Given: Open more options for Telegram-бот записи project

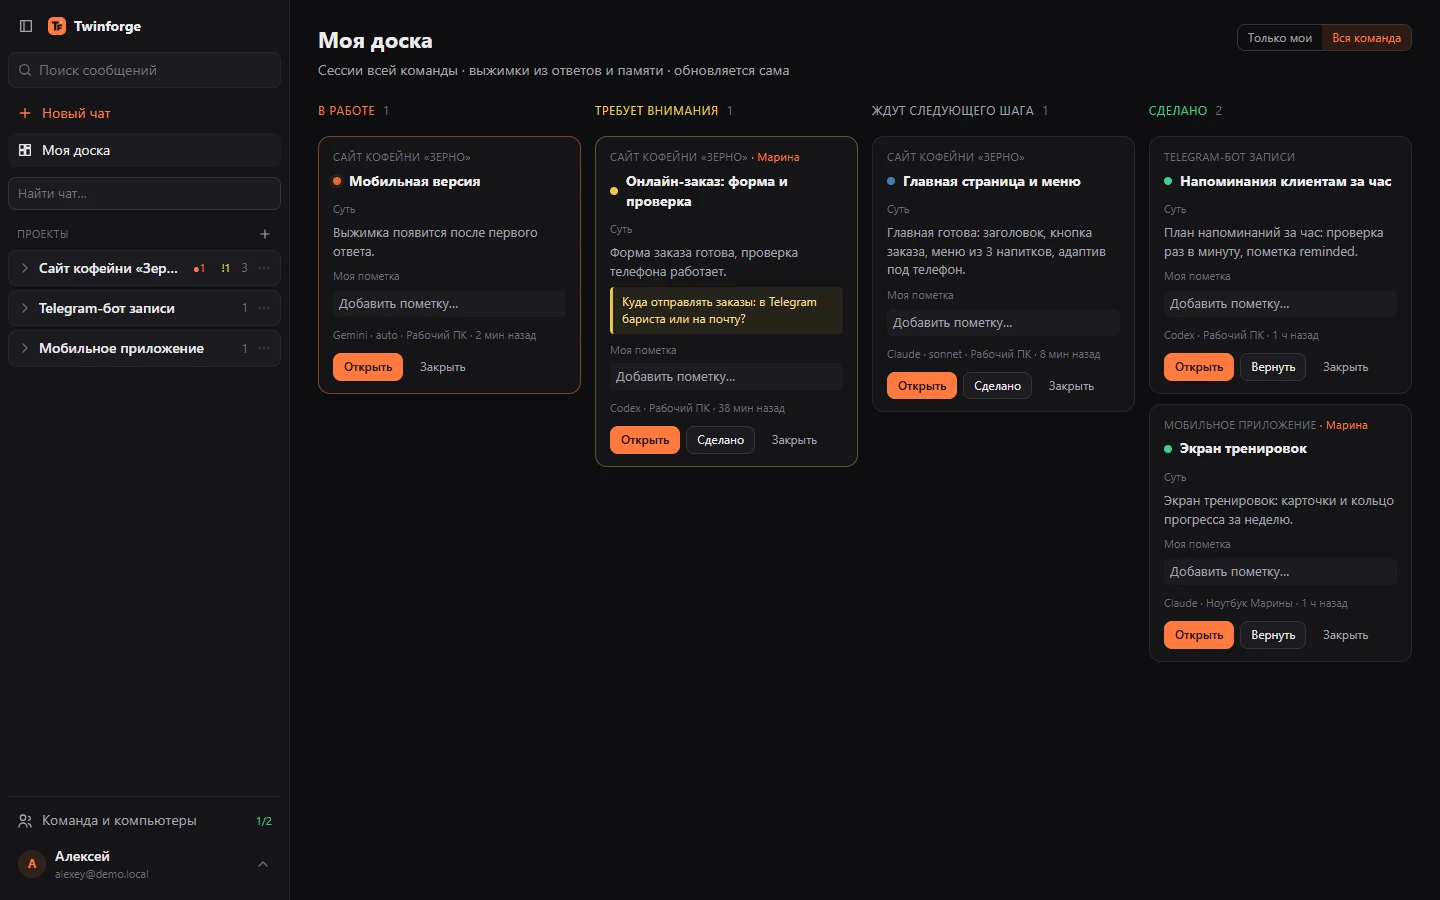Looking at the screenshot, I should pos(264,308).
